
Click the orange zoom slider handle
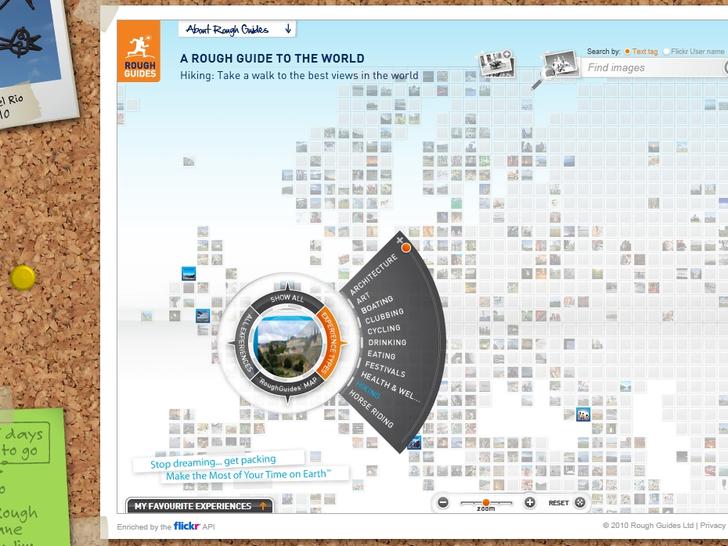point(486,502)
